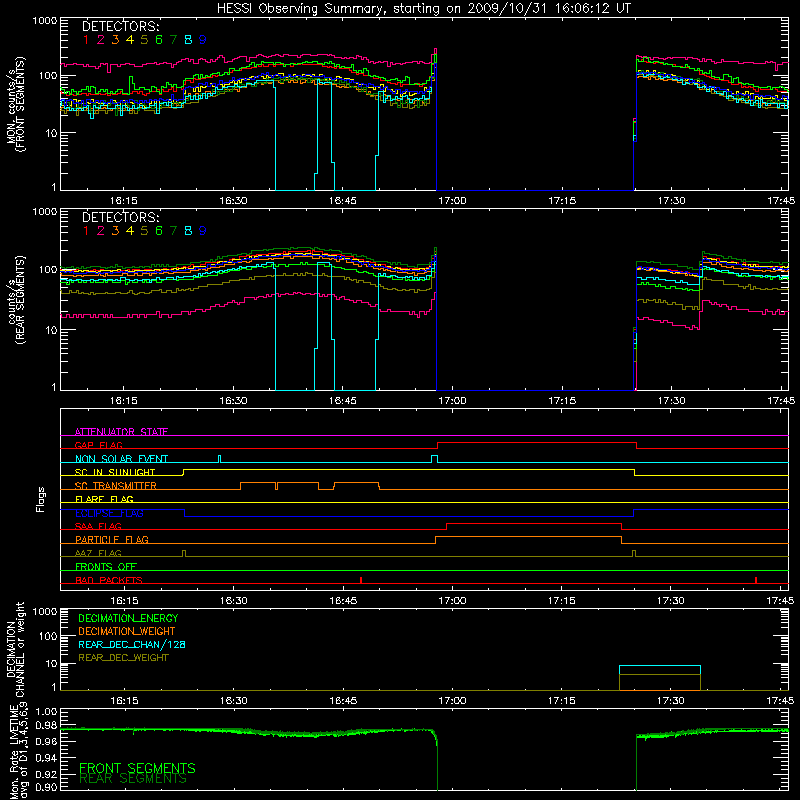Image resolution: width=800 pixels, height=800 pixels.
Task: Click the 17:00 tick under front segments plot
Action: click(452, 201)
